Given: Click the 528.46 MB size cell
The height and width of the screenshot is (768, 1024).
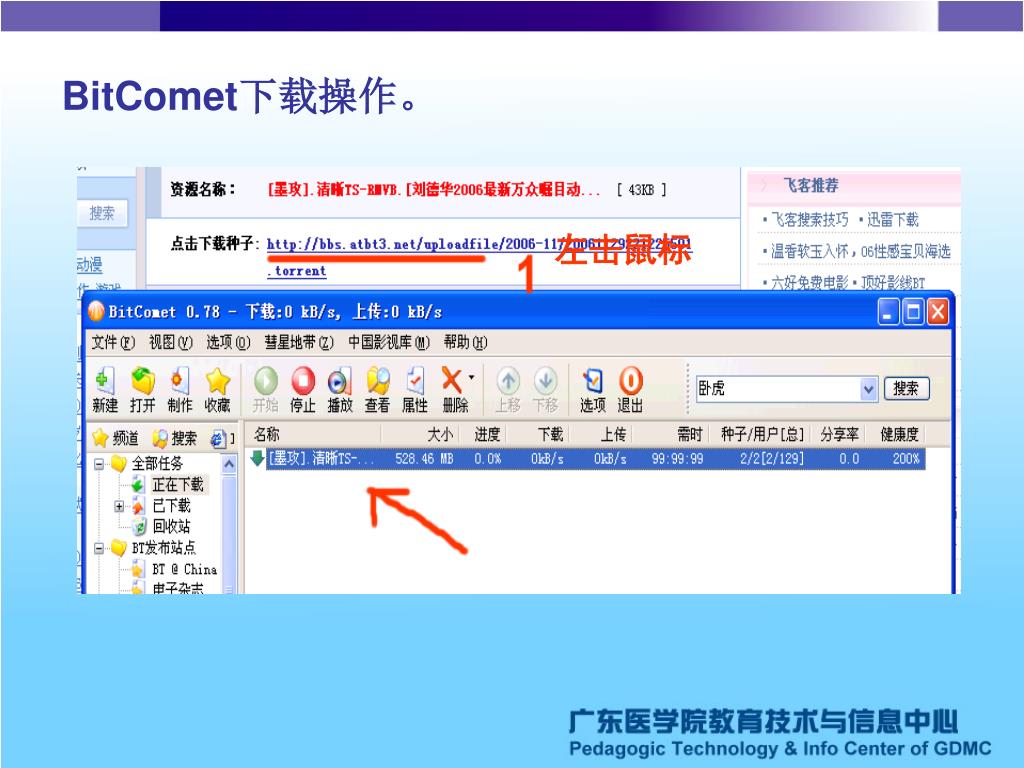Looking at the screenshot, I should coord(424,459).
